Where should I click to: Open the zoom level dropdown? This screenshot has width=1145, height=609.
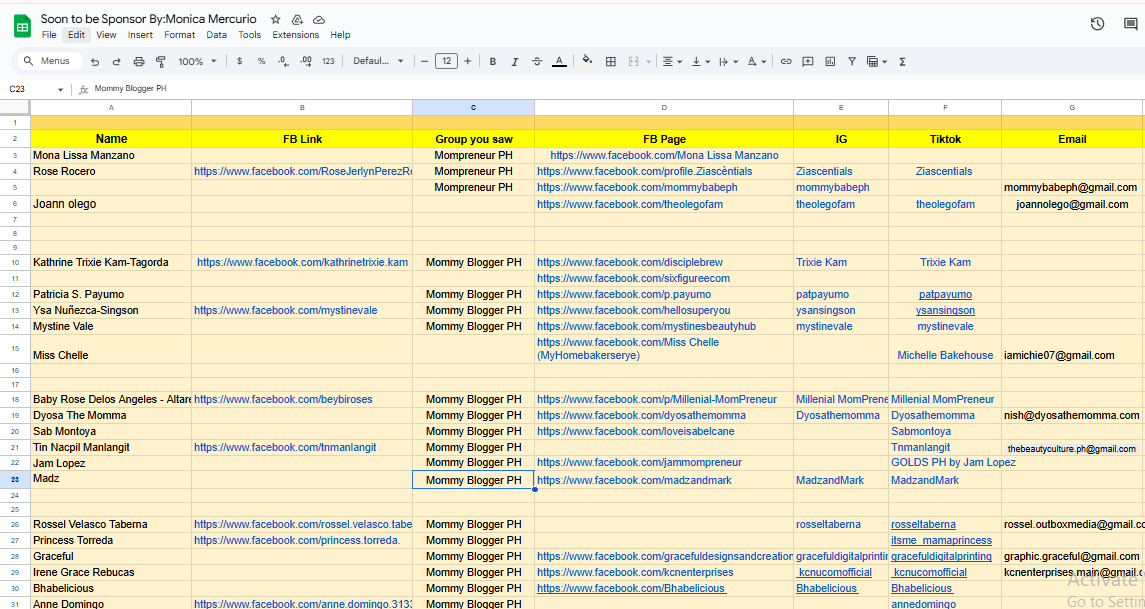[197, 61]
